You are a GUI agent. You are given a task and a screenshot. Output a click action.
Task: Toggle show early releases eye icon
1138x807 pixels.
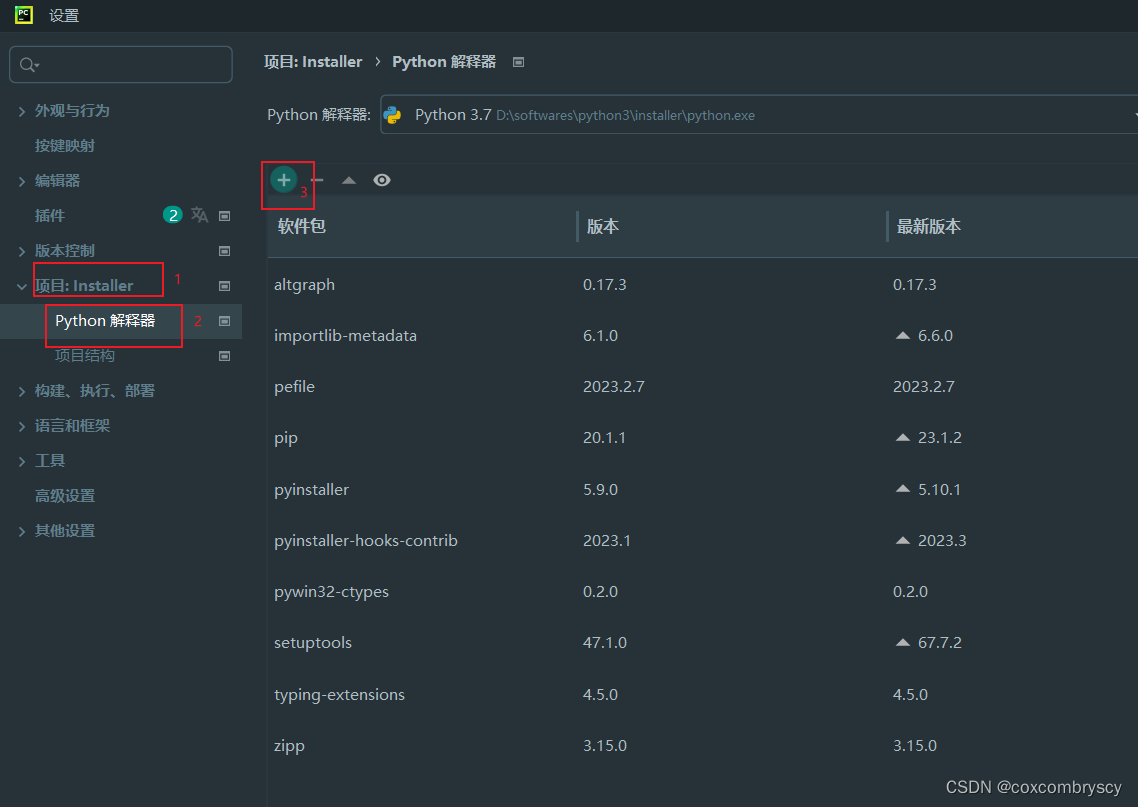coord(382,180)
